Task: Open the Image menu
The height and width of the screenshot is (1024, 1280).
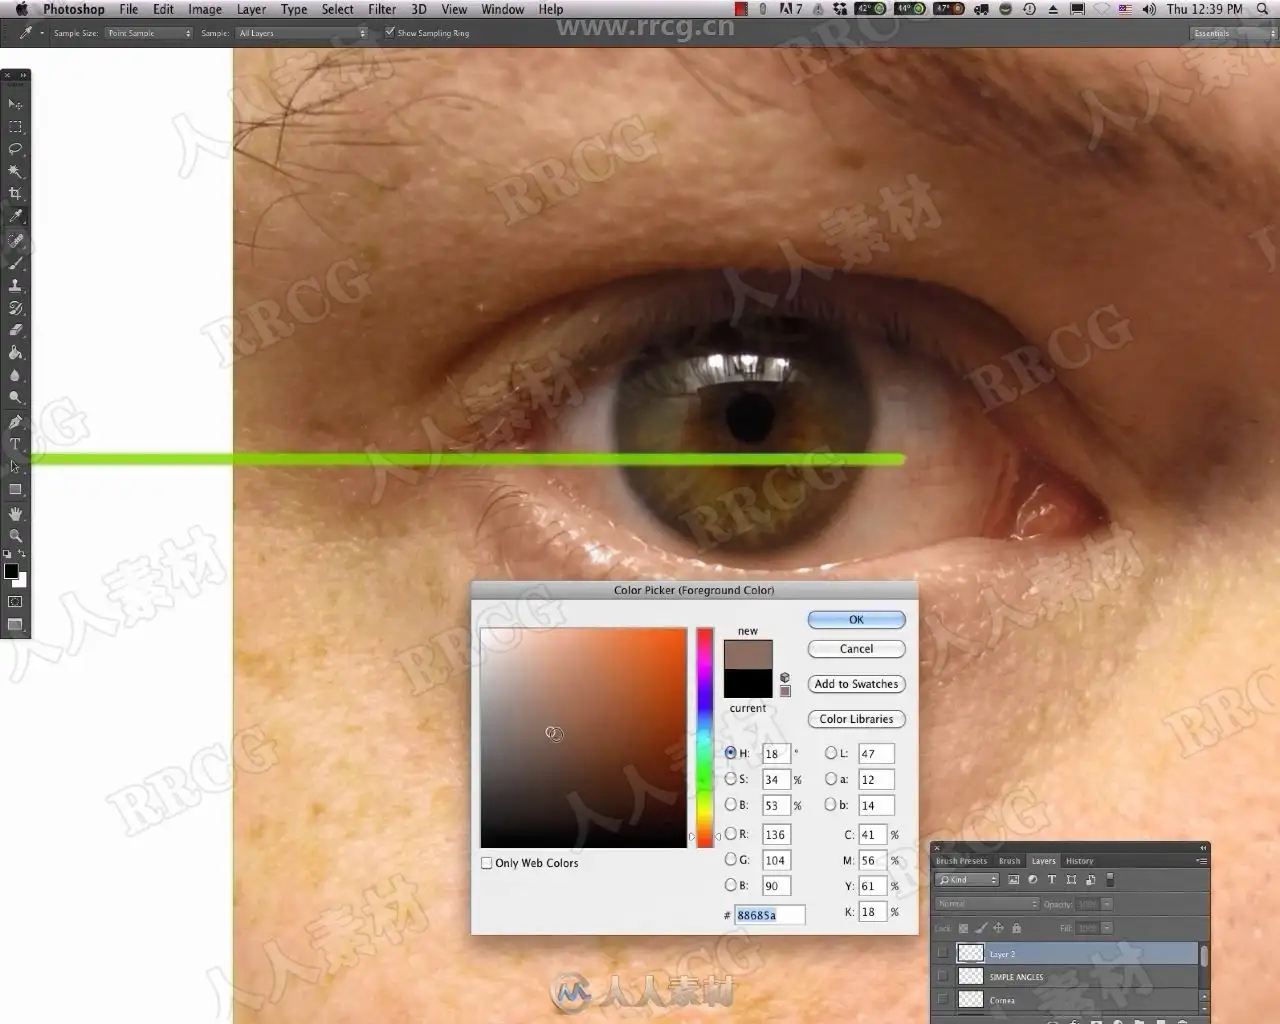Action: 205,9
